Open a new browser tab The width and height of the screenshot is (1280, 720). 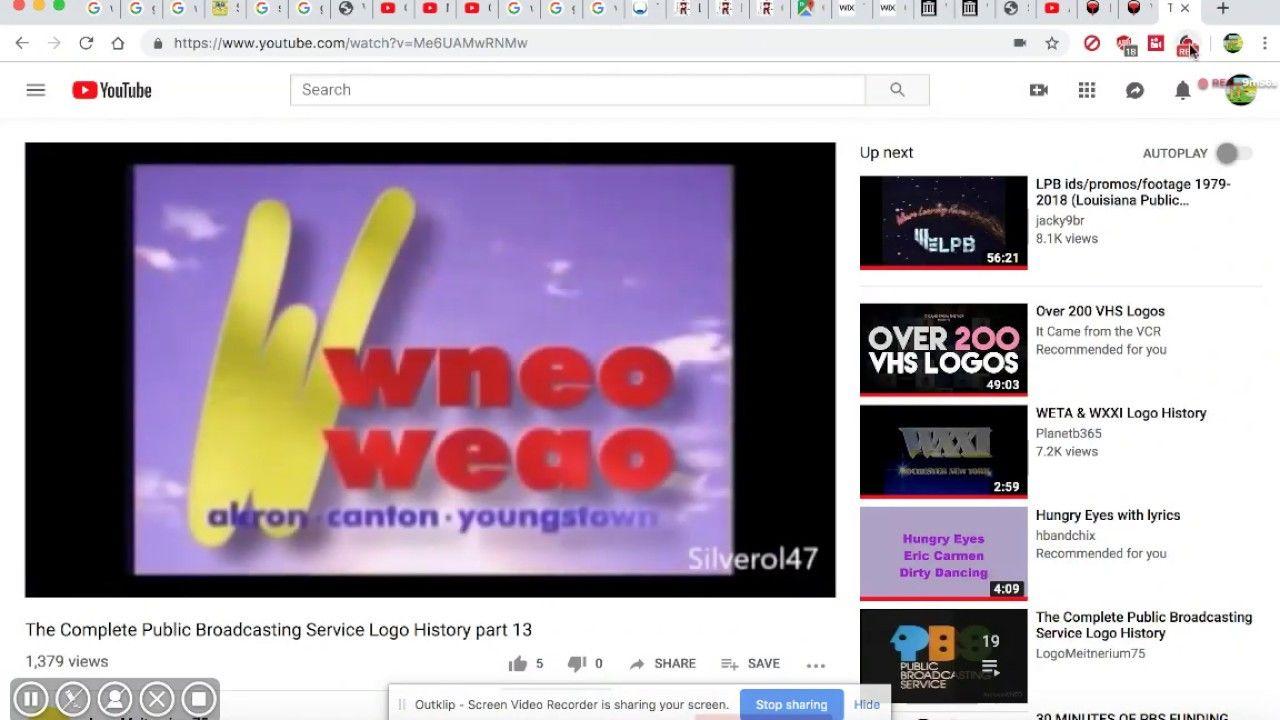(x=1222, y=8)
